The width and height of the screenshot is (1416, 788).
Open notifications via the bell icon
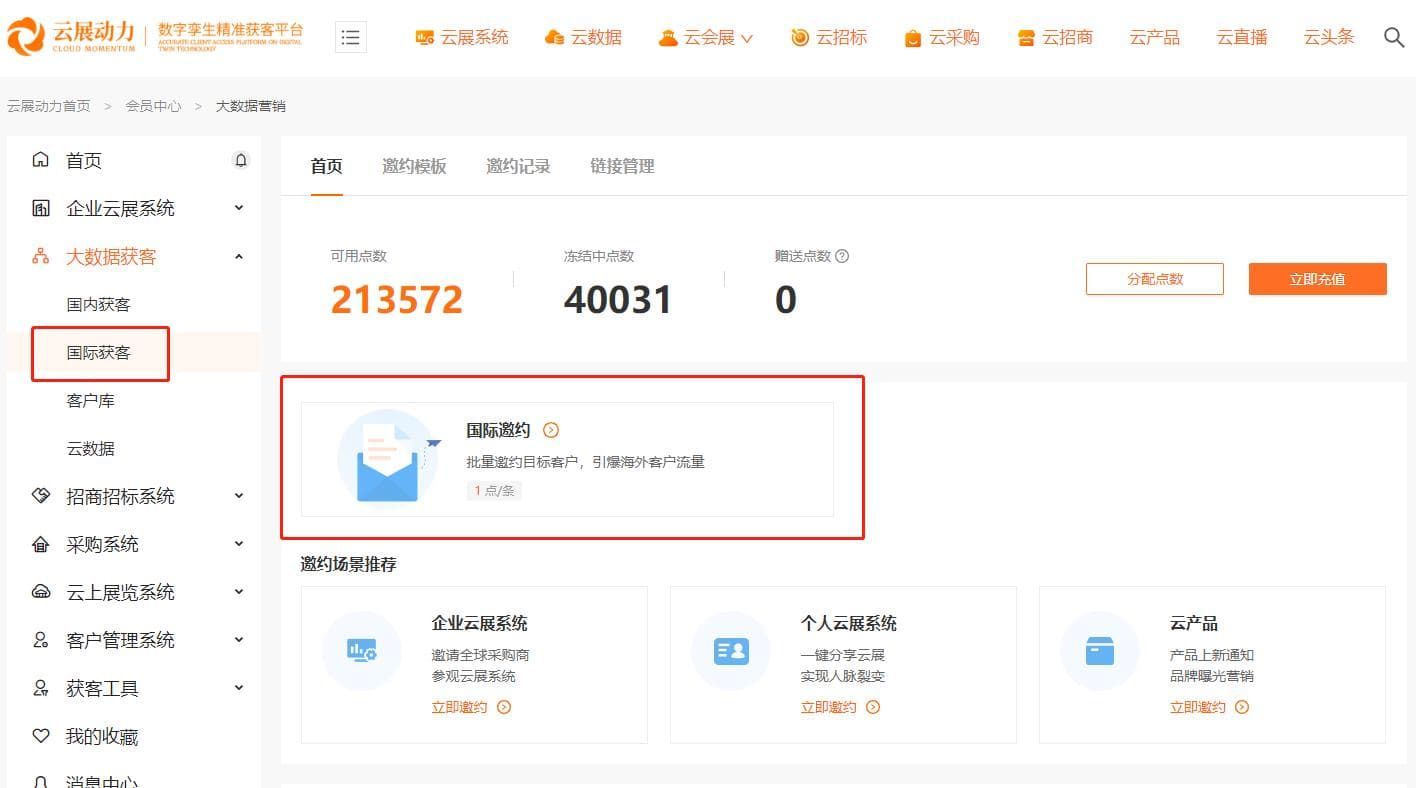coord(241,159)
